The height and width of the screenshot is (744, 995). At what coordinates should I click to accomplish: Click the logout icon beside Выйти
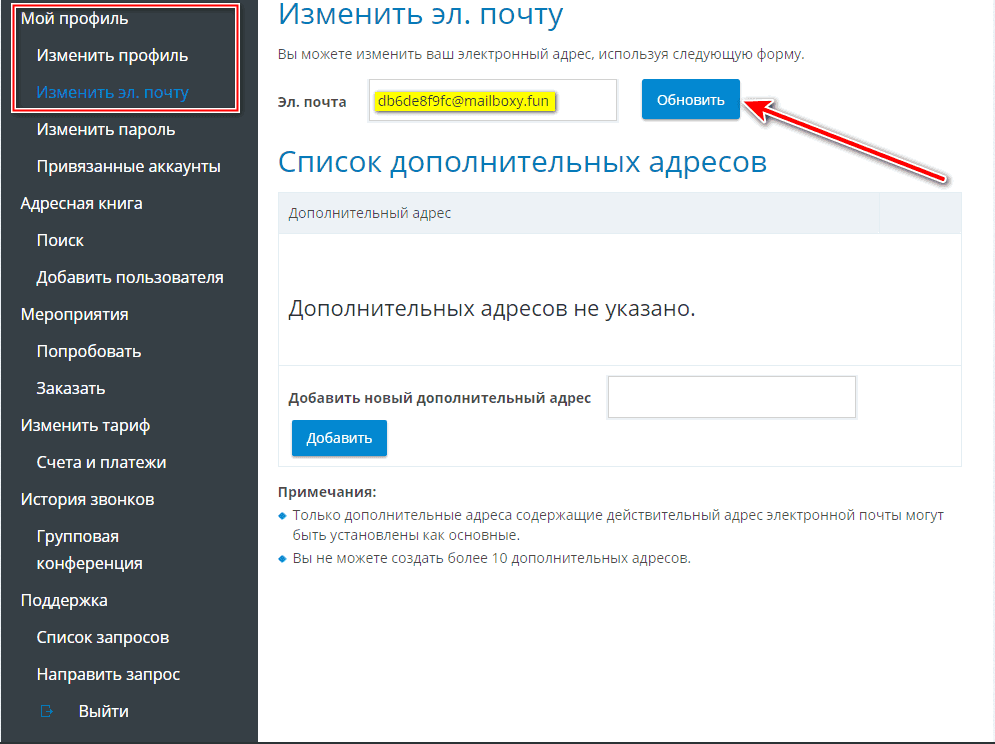pyautogui.click(x=47, y=711)
